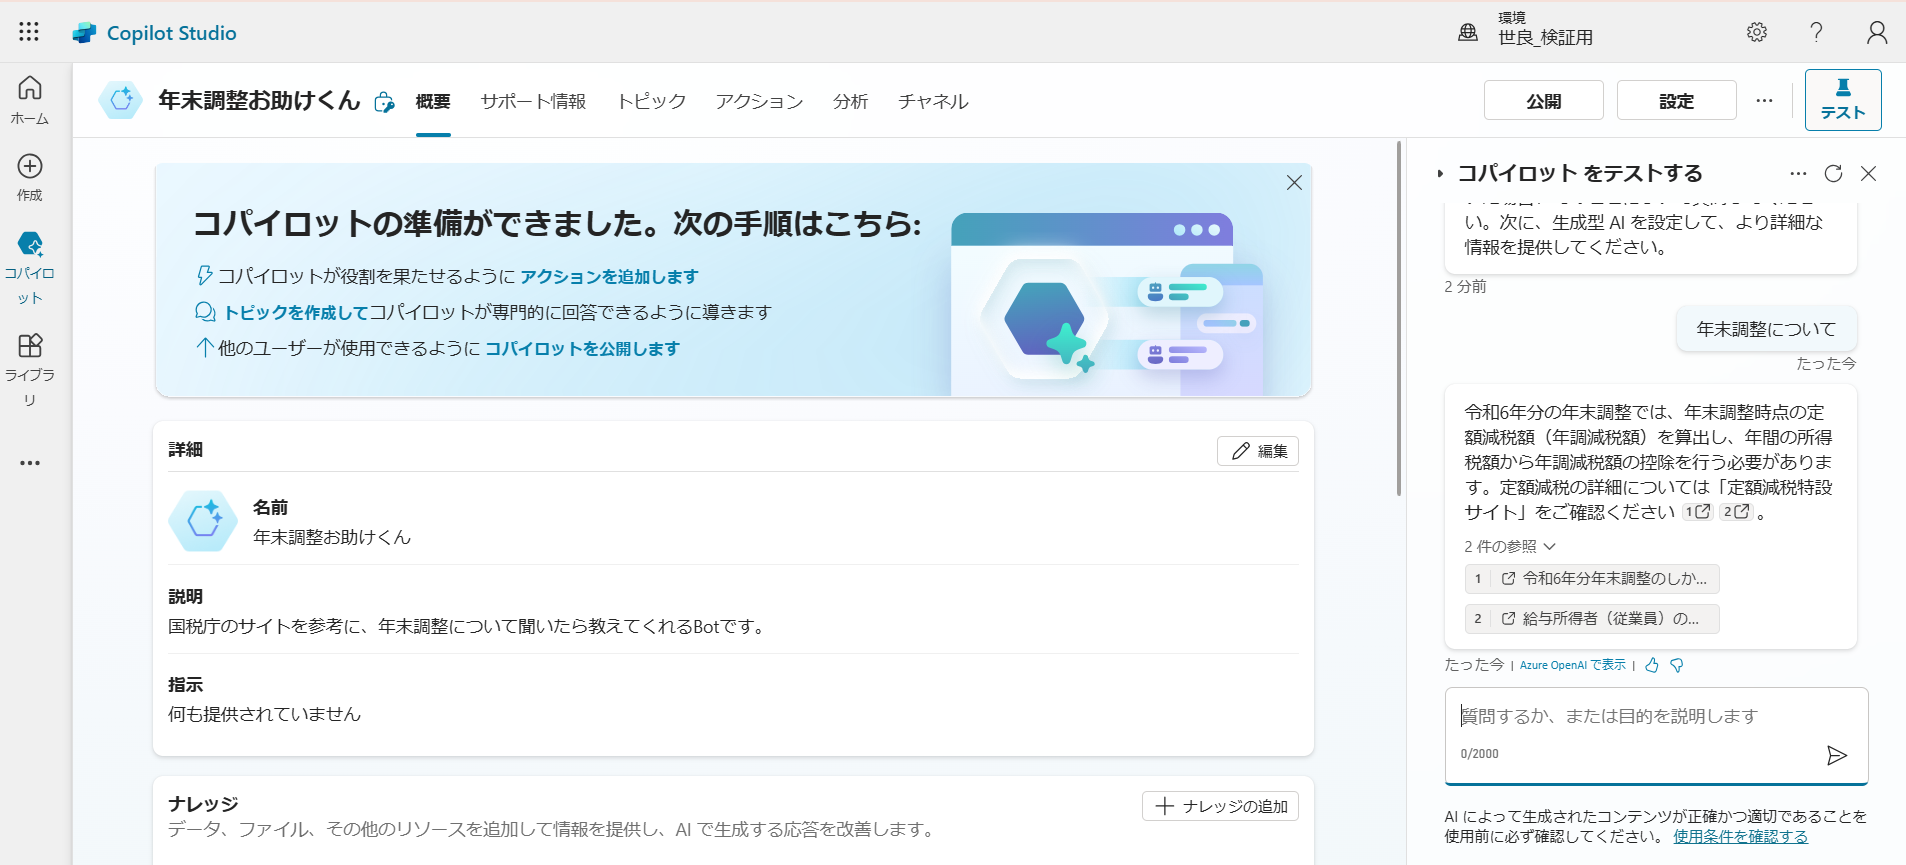Follow the コパイロットを公開します link
The height and width of the screenshot is (865, 1906).
point(582,349)
